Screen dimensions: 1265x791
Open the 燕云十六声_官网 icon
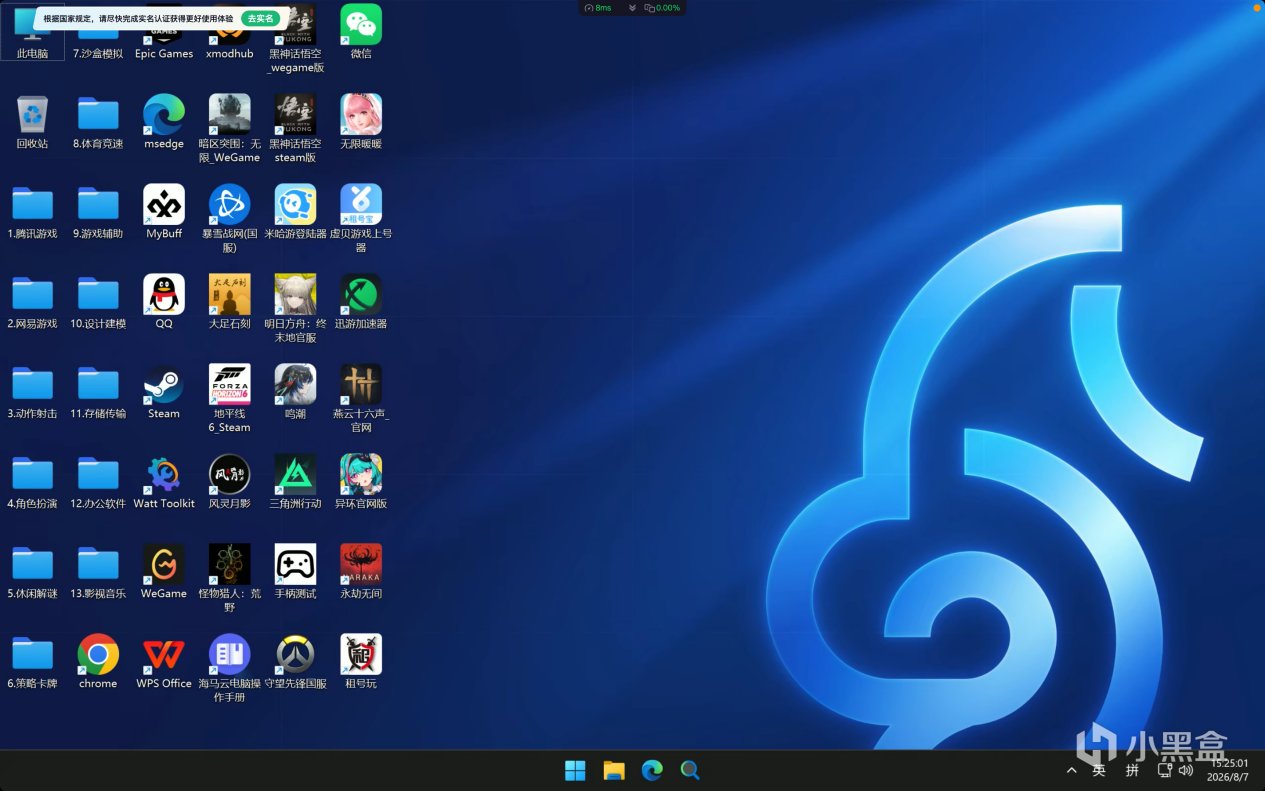point(361,385)
